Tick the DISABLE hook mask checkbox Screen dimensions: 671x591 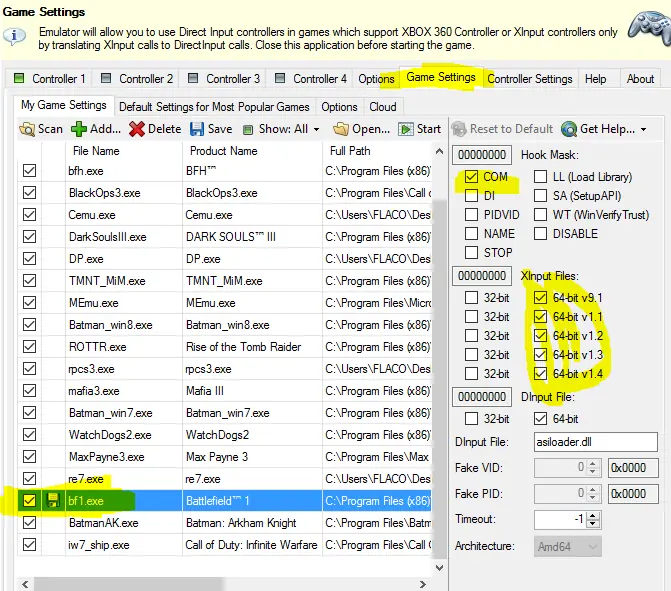click(540, 233)
